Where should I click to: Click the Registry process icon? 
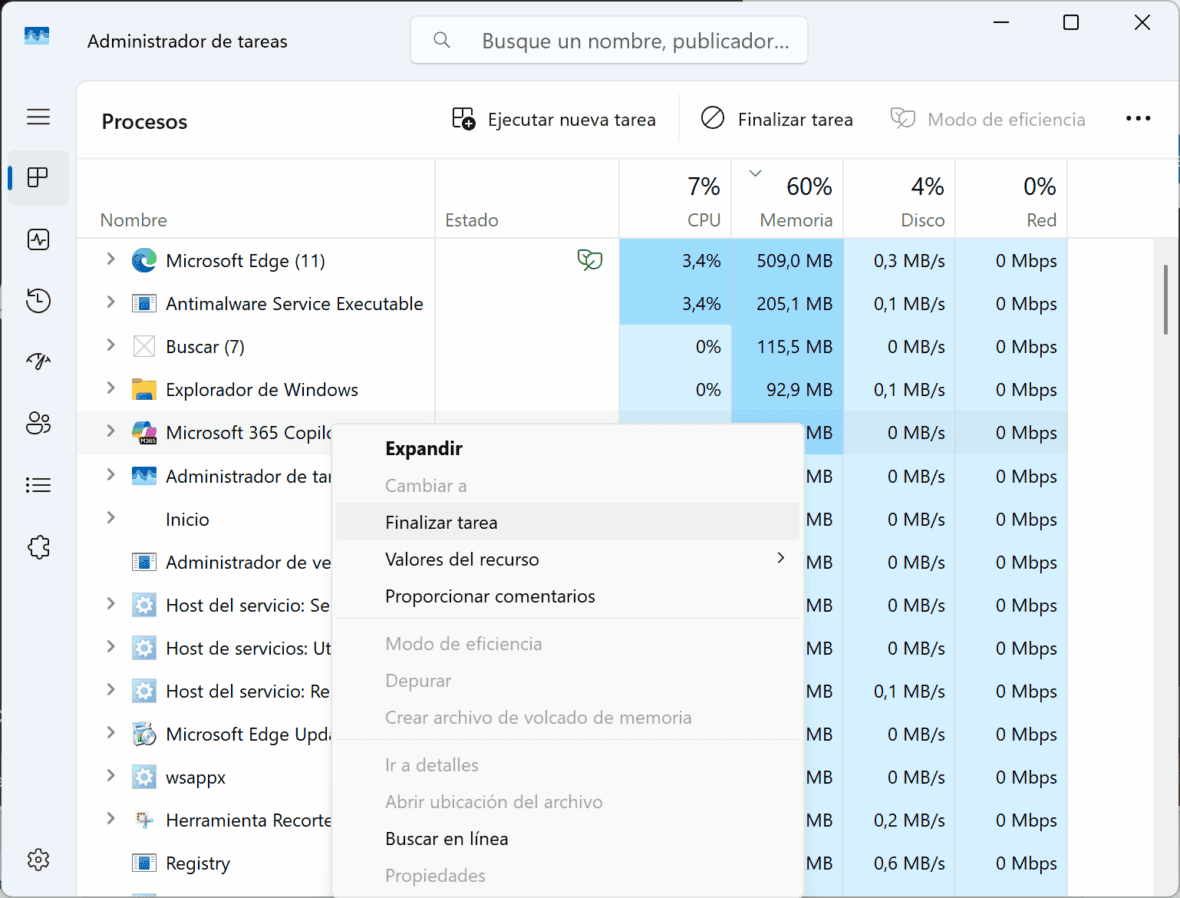pyautogui.click(x=144, y=863)
